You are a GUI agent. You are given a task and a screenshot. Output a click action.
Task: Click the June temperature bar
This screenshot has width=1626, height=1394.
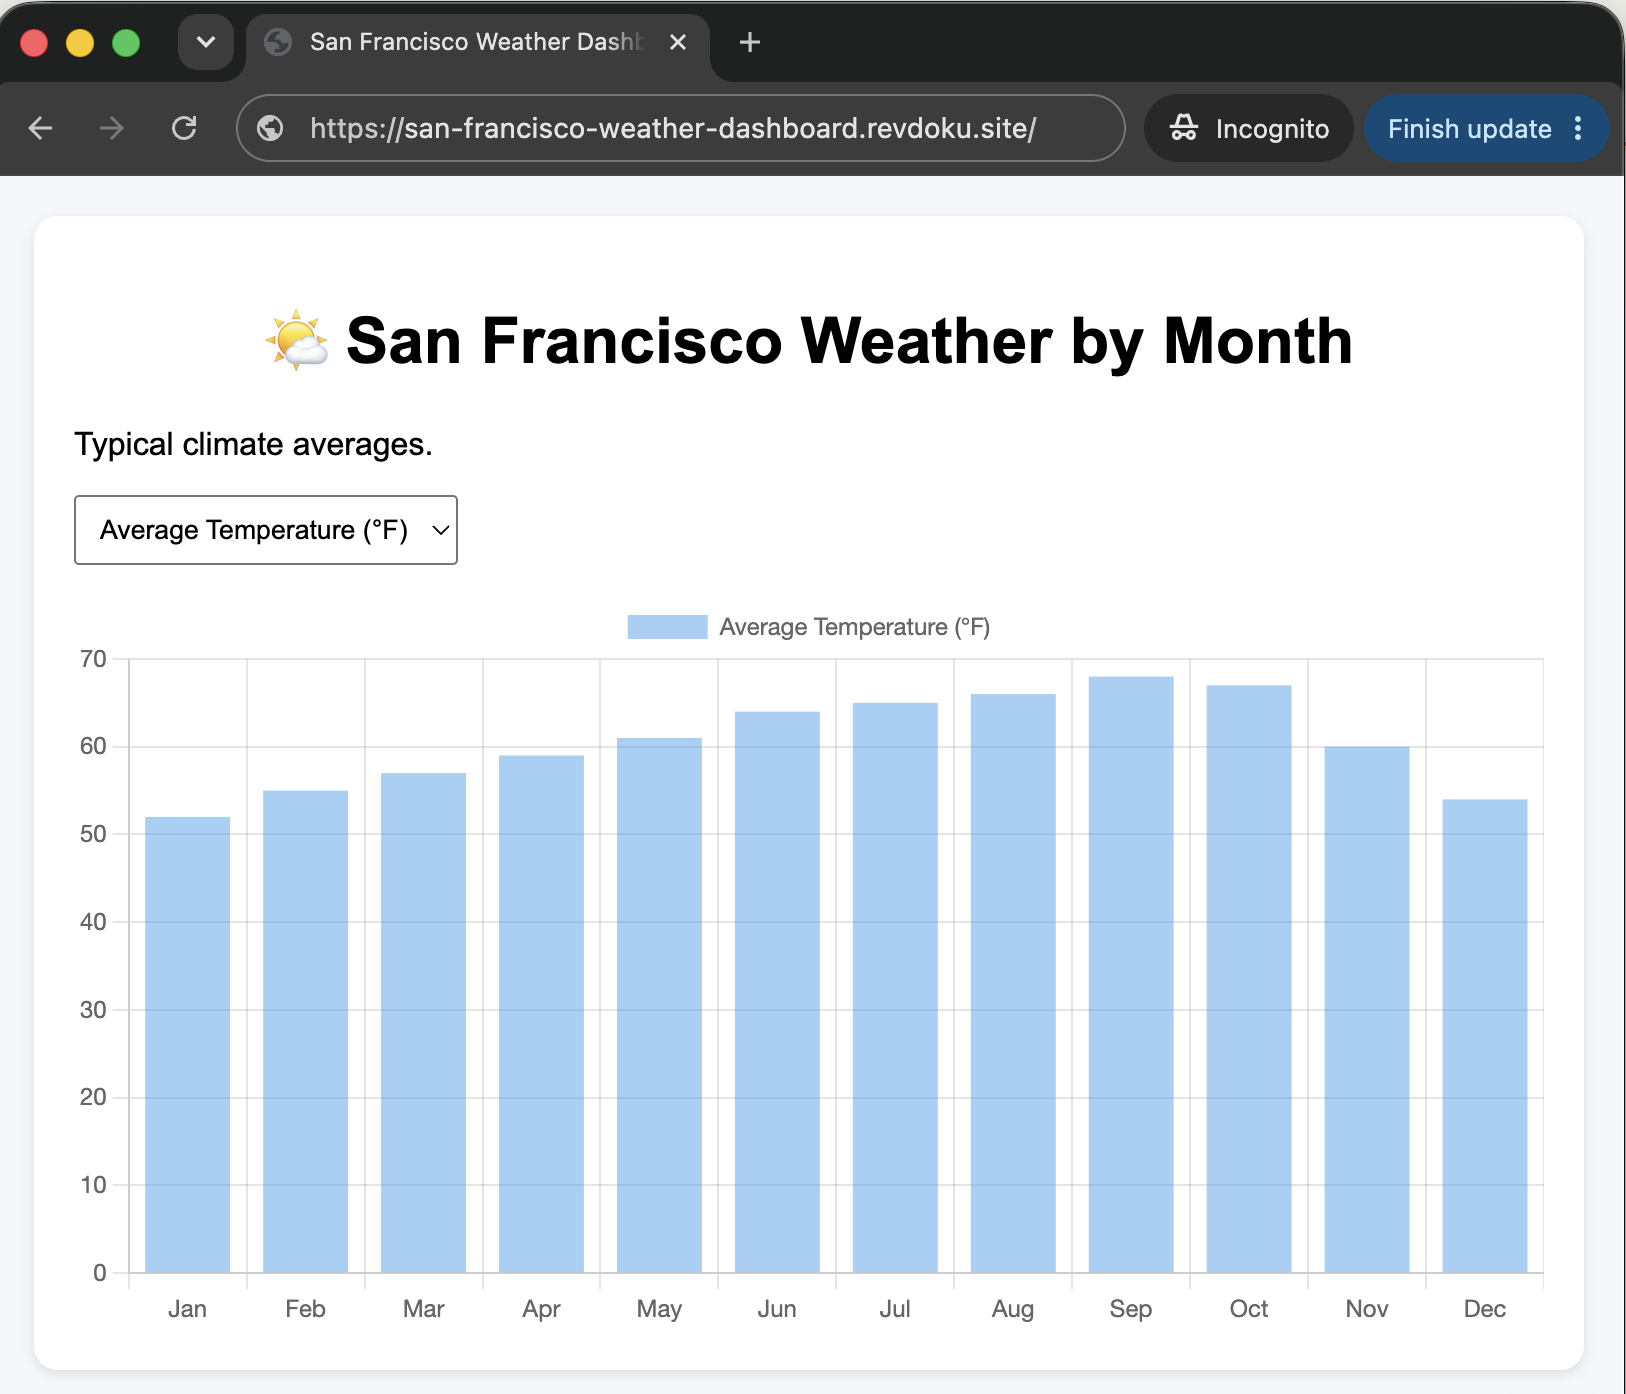(778, 992)
